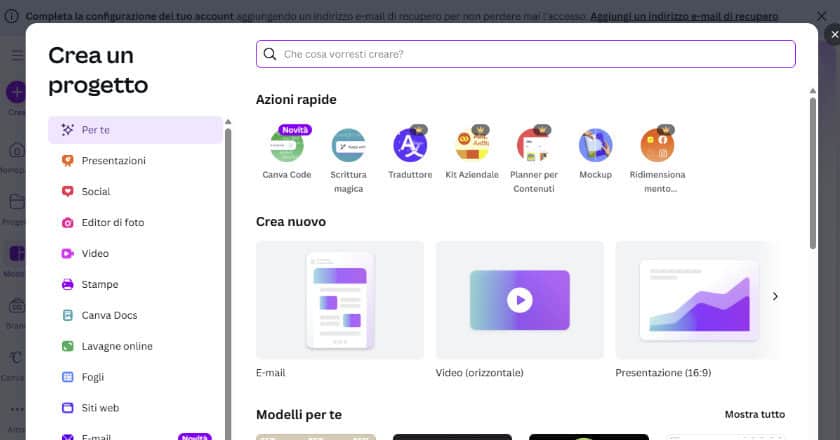Select Lavagne online category
840x440 pixels.
(135, 346)
